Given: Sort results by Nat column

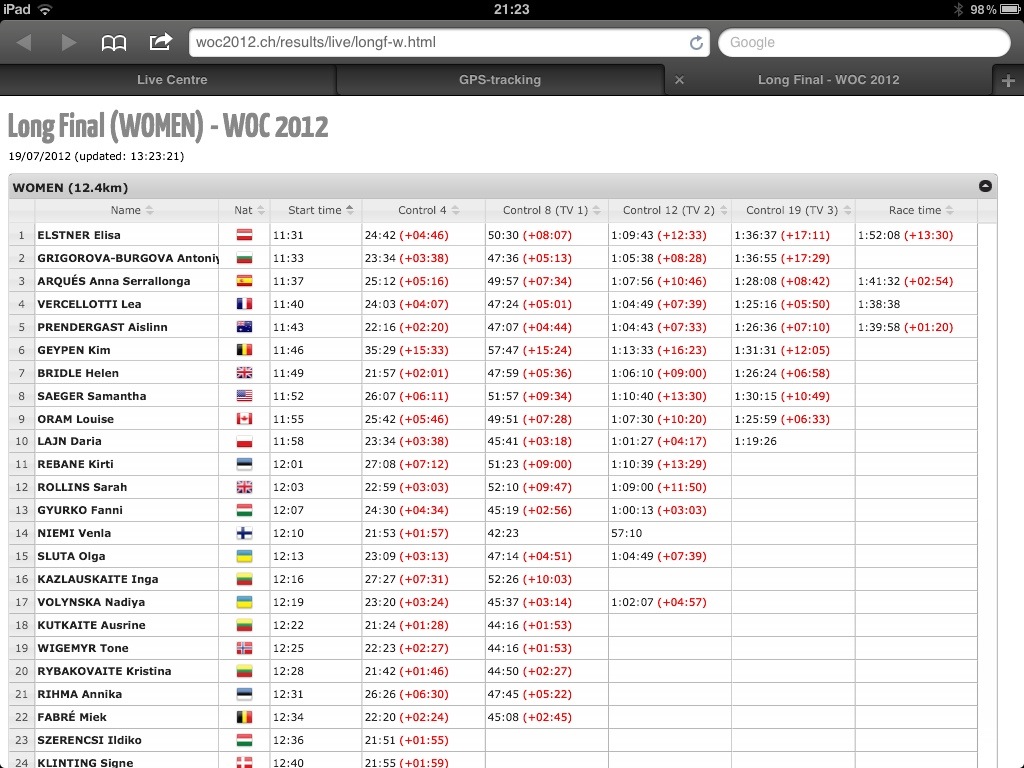Looking at the screenshot, I should pos(244,211).
